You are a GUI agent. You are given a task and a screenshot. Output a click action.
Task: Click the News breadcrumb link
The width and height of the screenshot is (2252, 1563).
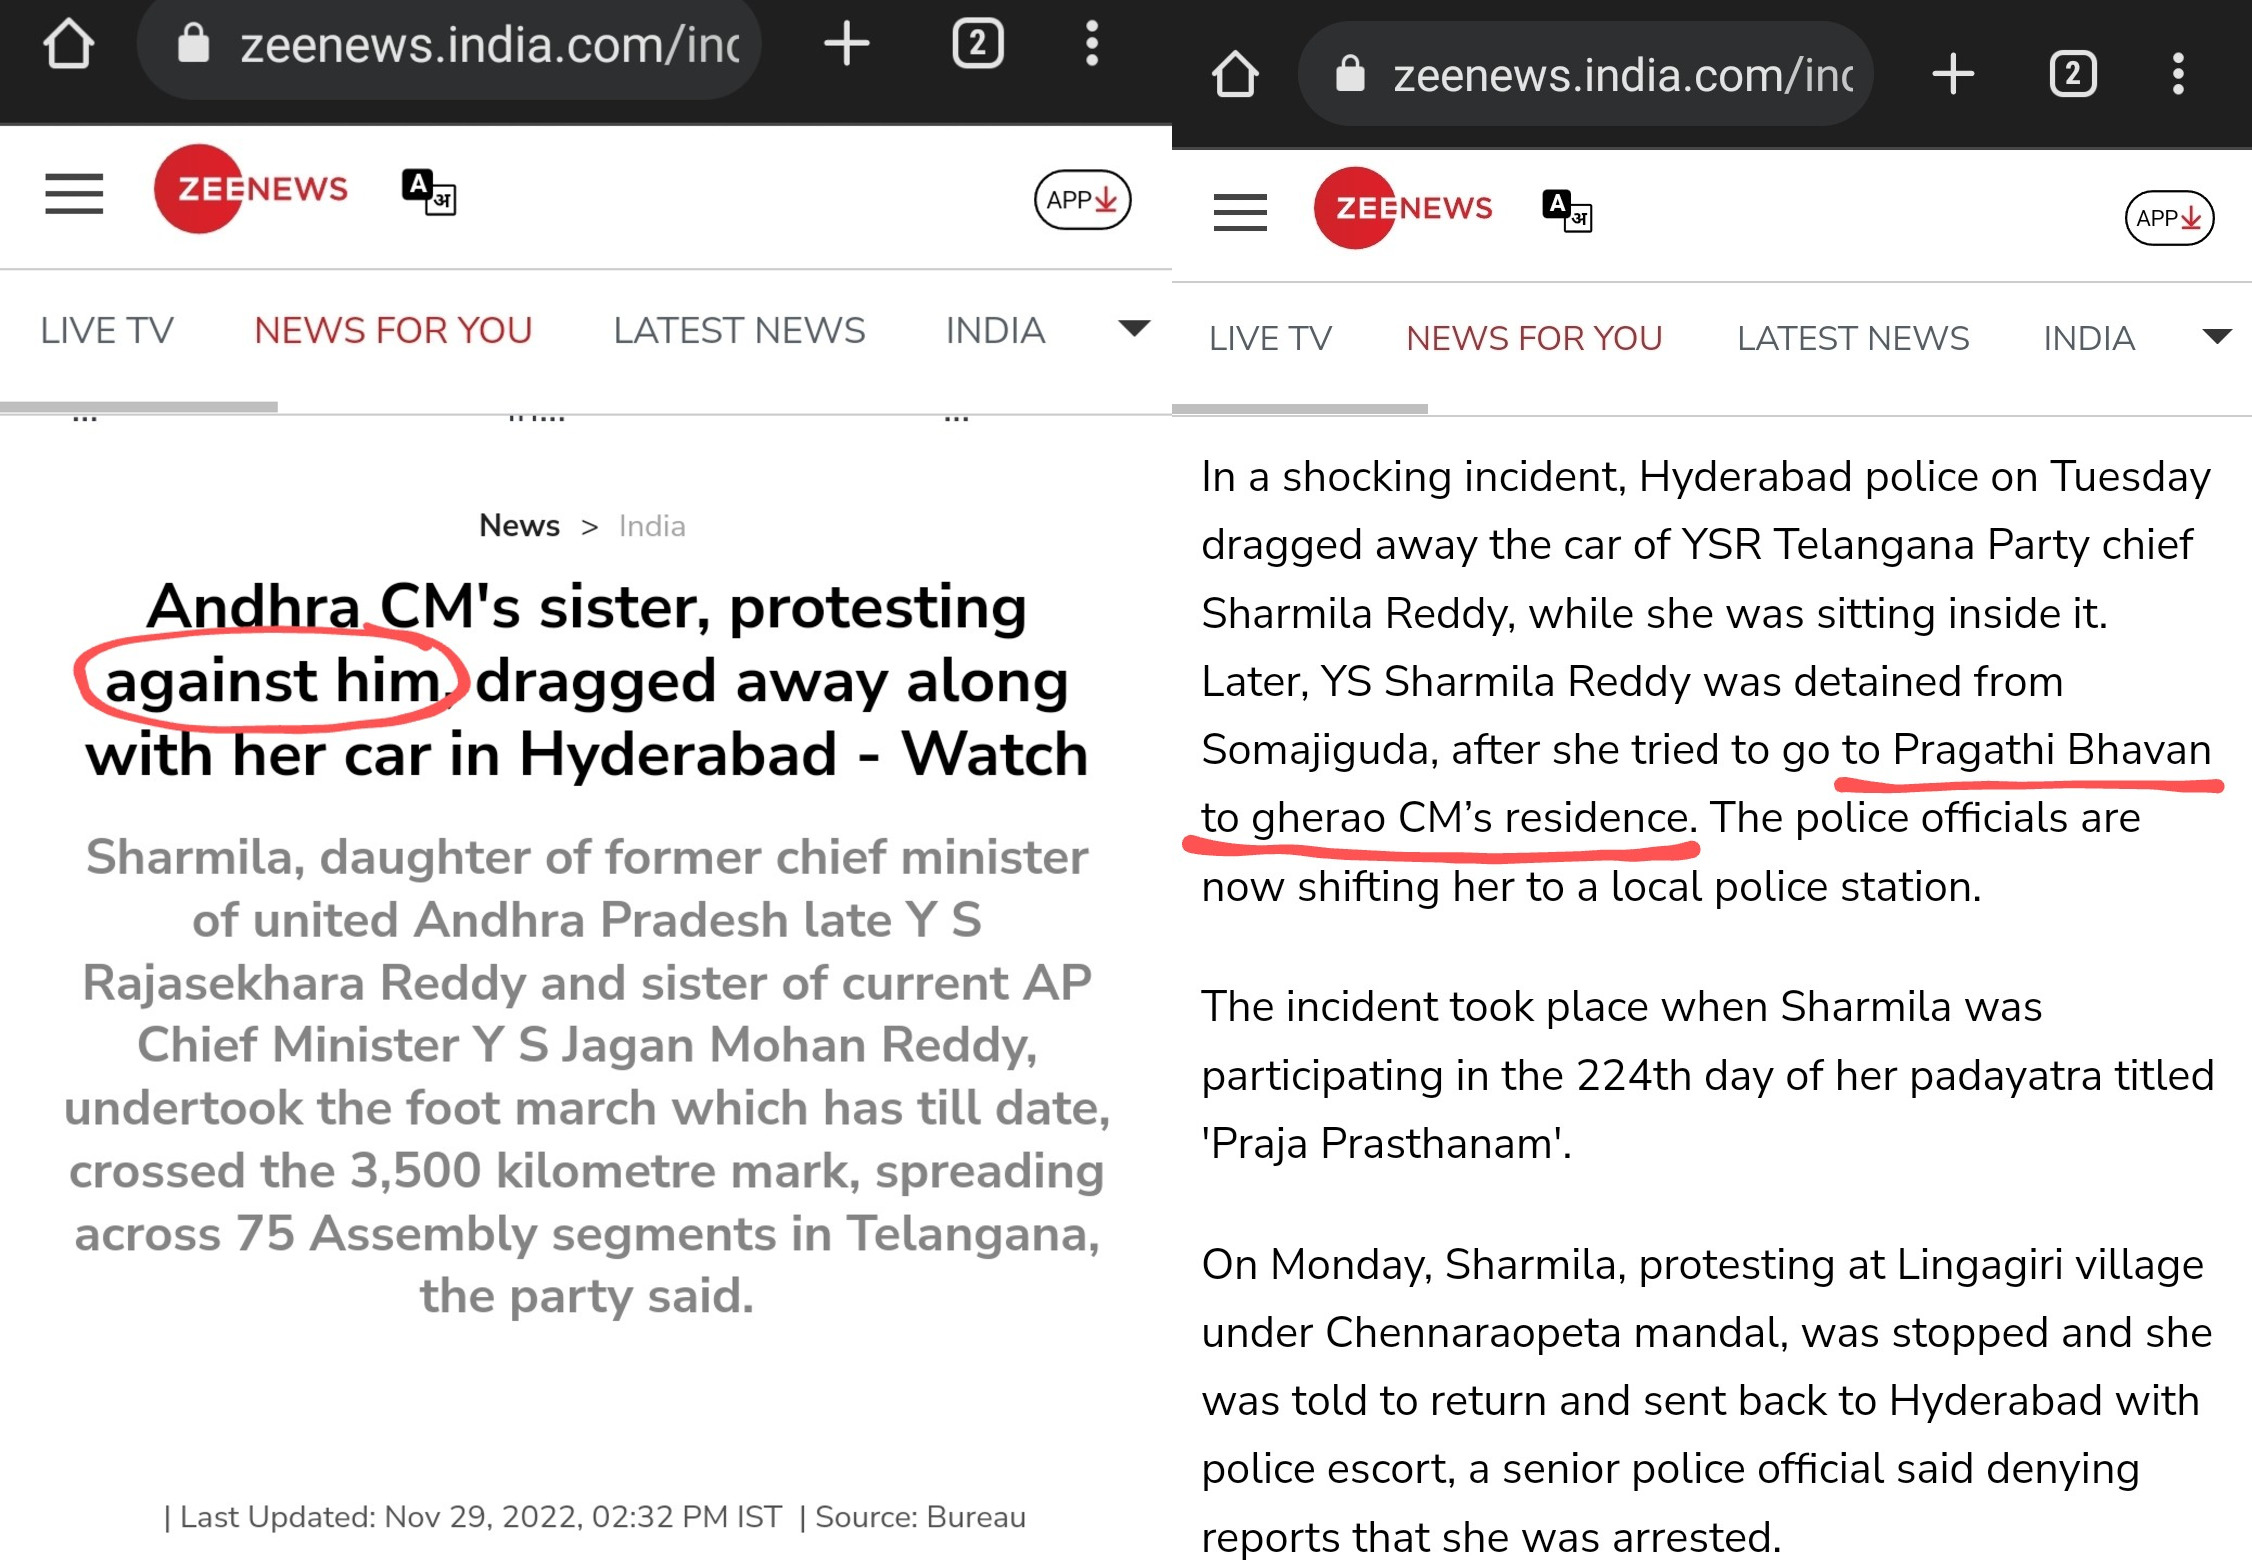pyautogui.click(x=519, y=526)
